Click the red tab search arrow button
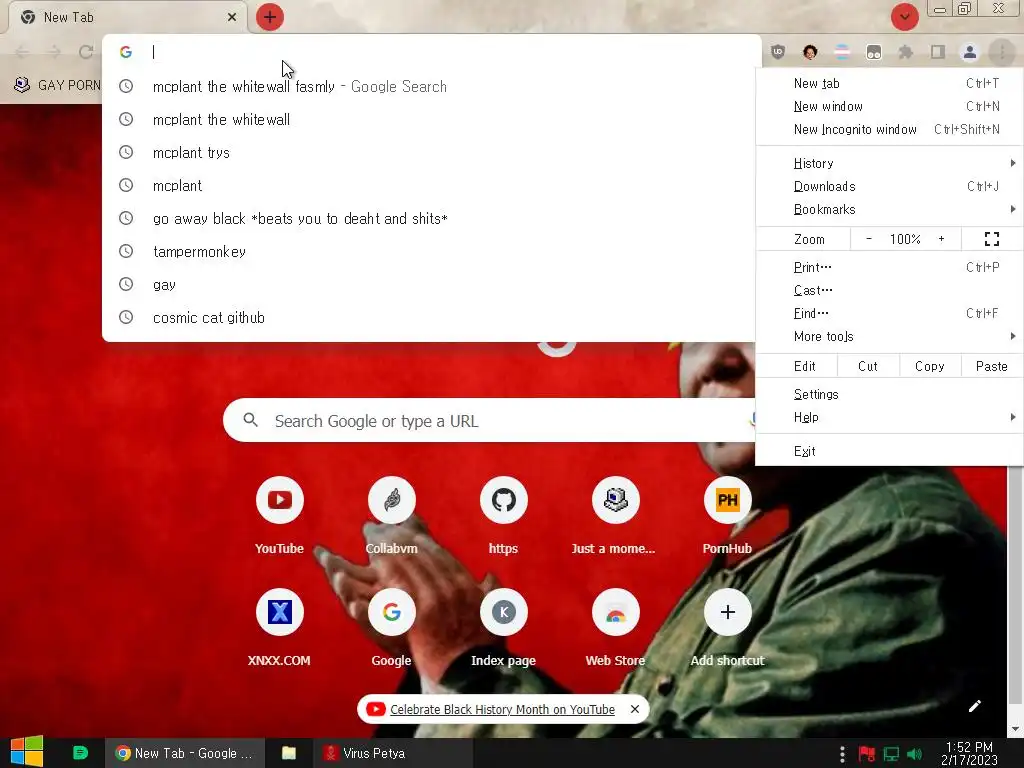1024x768 pixels. (904, 17)
